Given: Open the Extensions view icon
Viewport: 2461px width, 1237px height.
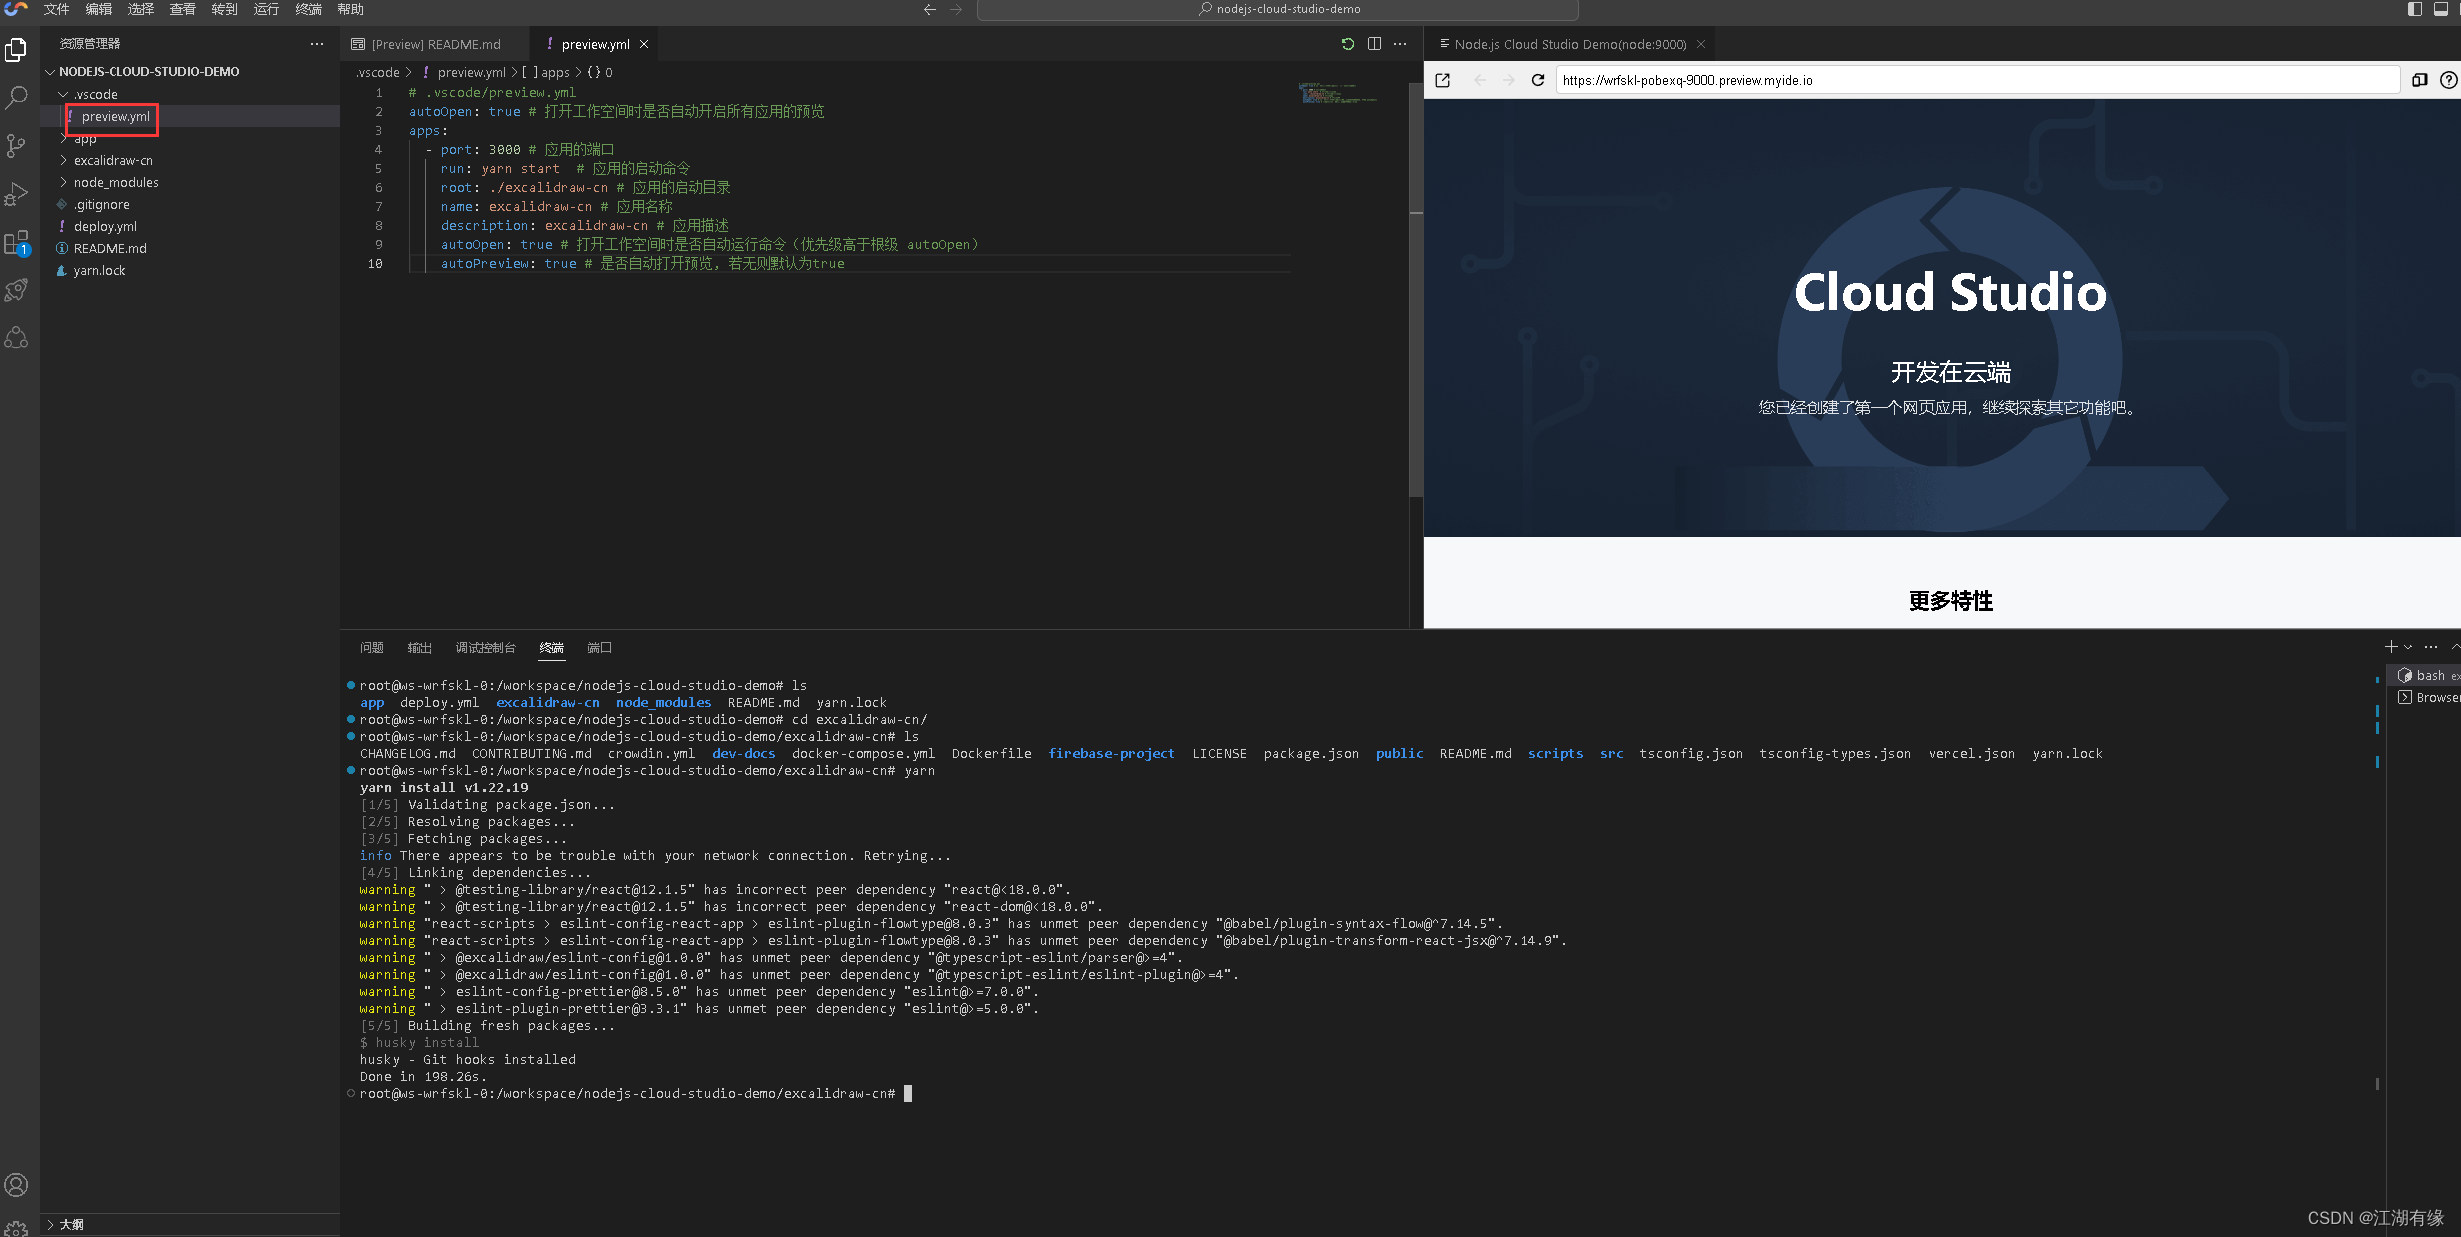Looking at the screenshot, I should coord(17,243).
